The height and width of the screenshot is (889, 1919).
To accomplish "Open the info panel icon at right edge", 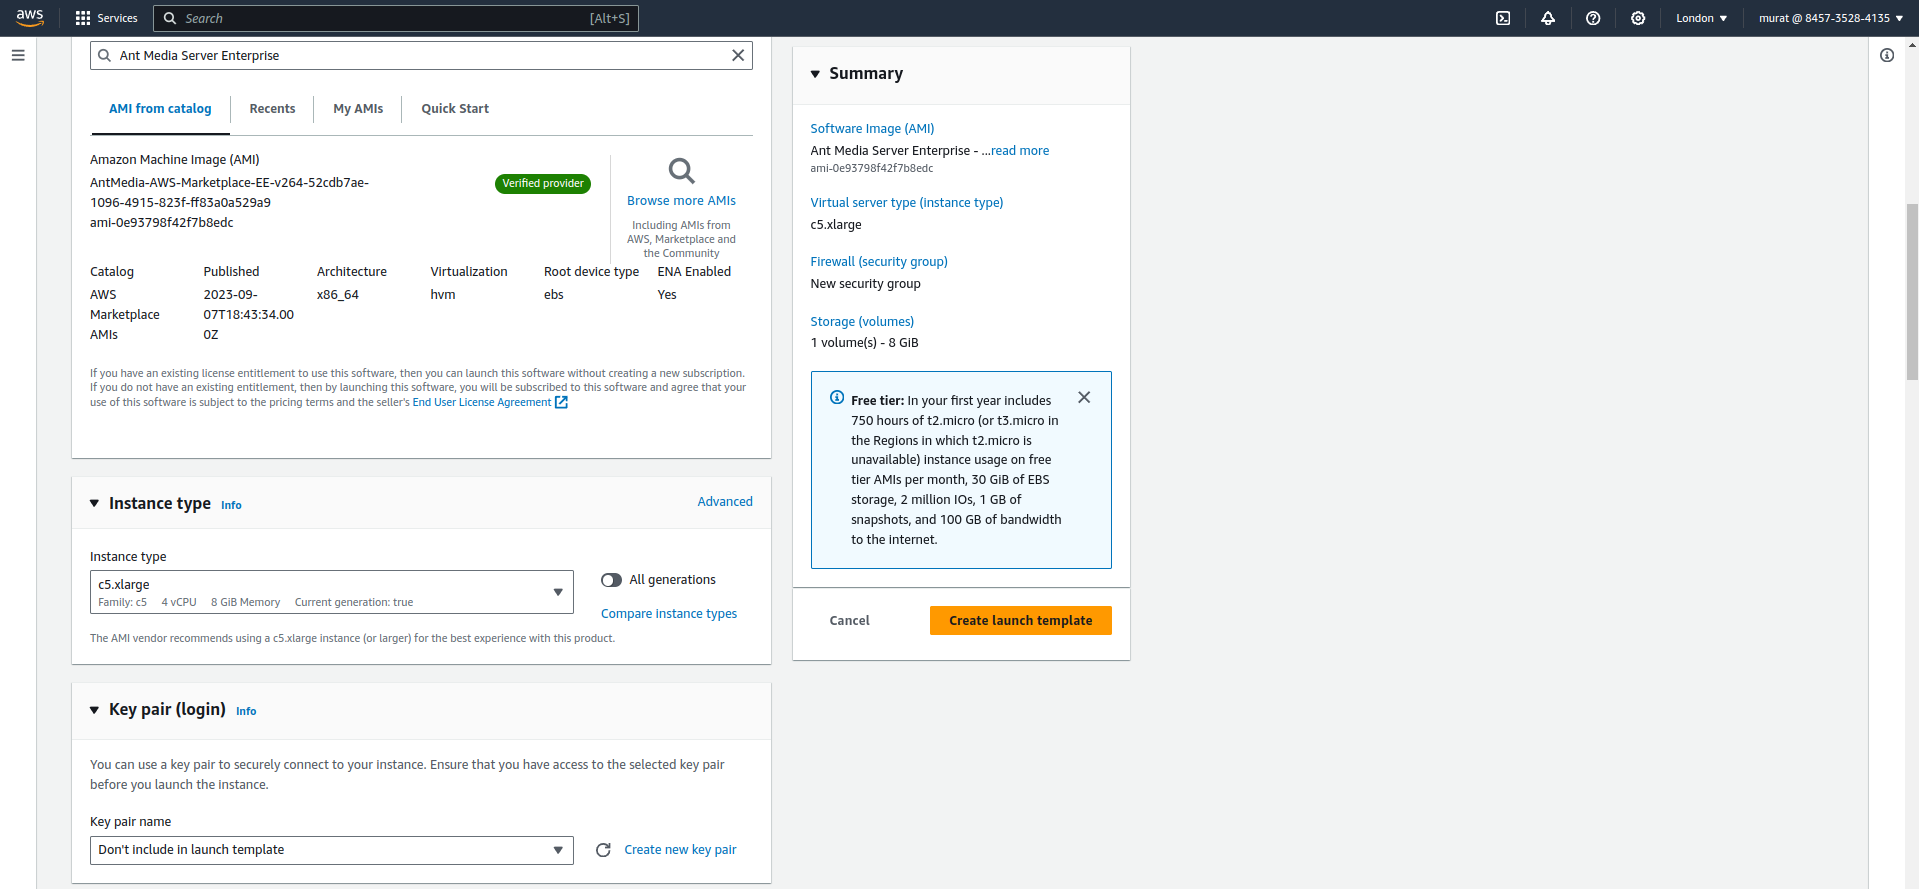I will point(1887,55).
